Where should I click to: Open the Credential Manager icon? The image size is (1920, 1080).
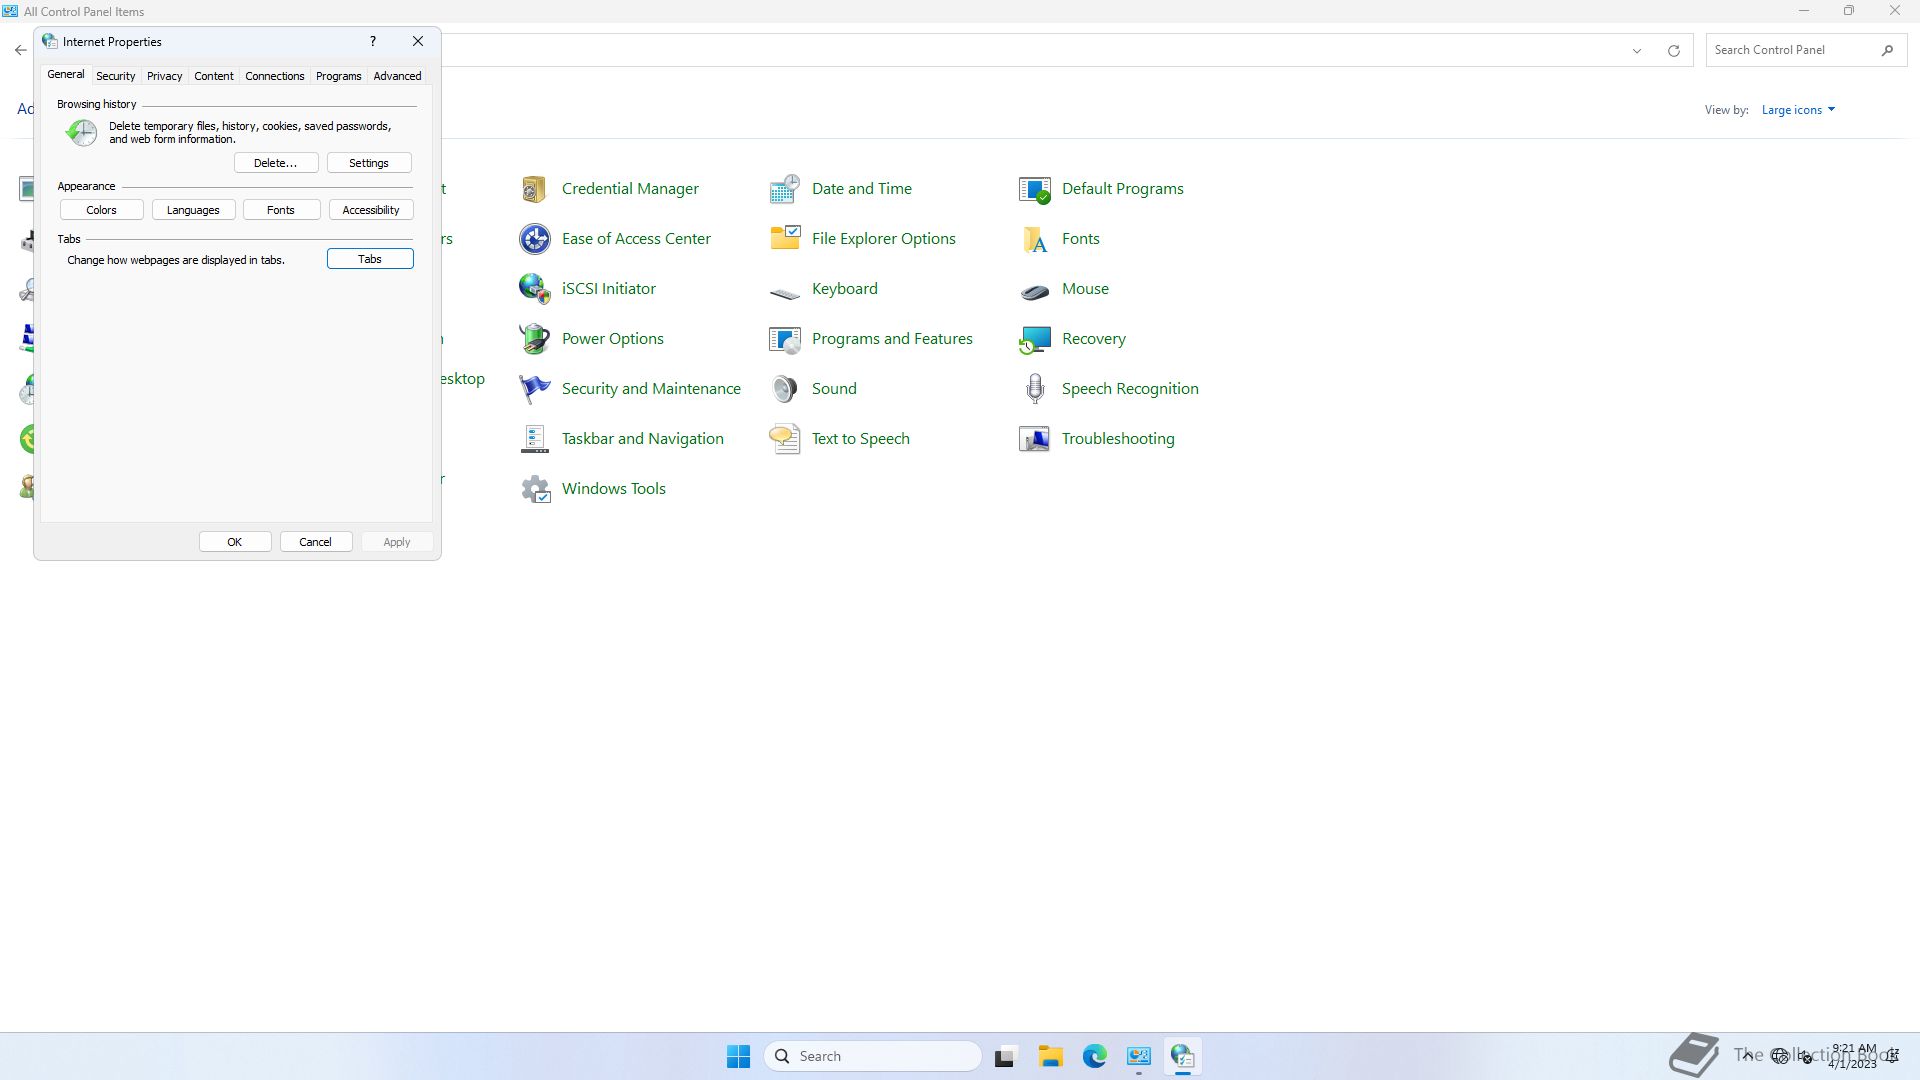pyautogui.click(x=534, y=189)
